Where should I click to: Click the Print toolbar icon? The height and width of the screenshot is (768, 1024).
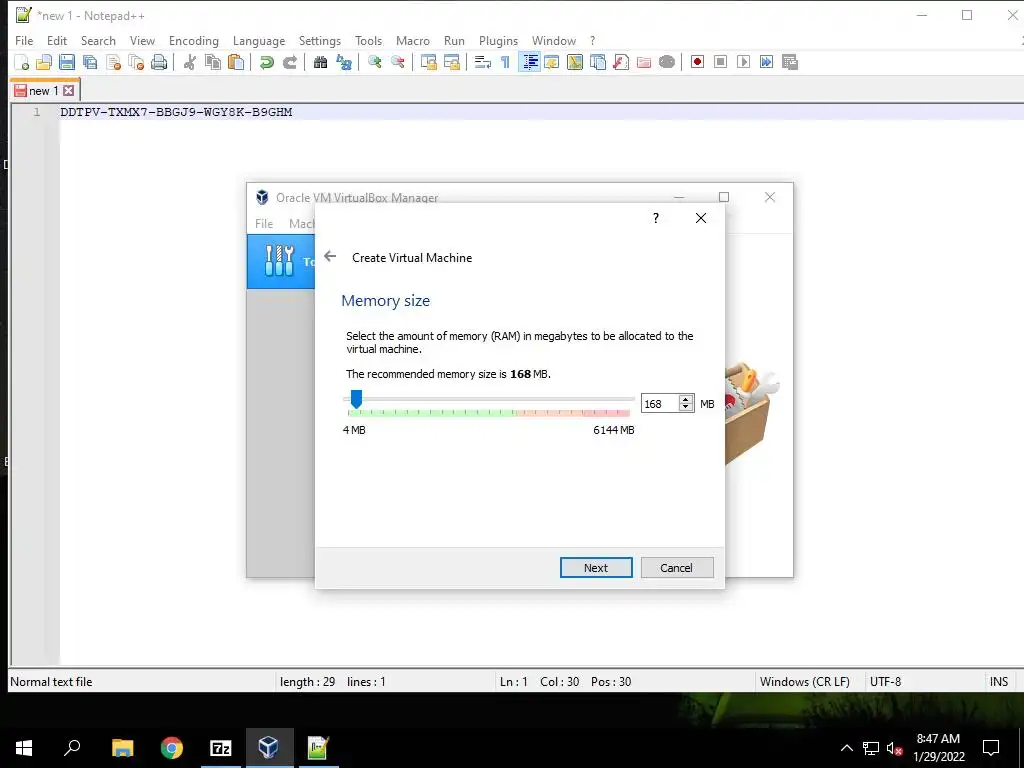[x=159, y=62]
